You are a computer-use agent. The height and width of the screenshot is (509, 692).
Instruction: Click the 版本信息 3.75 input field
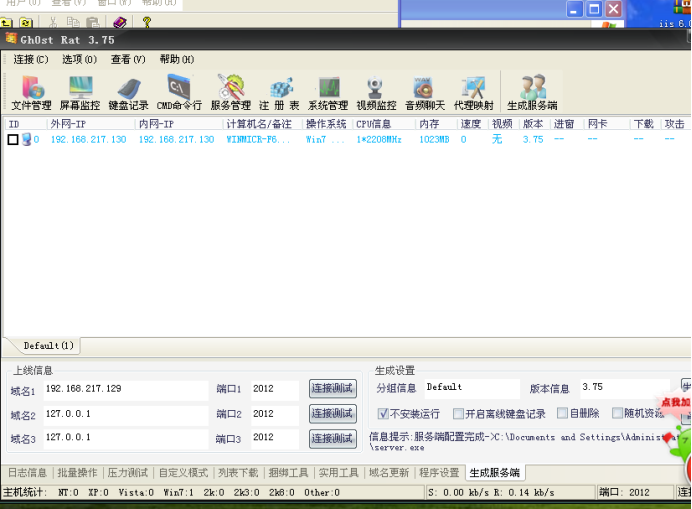(x=625, y=388)
